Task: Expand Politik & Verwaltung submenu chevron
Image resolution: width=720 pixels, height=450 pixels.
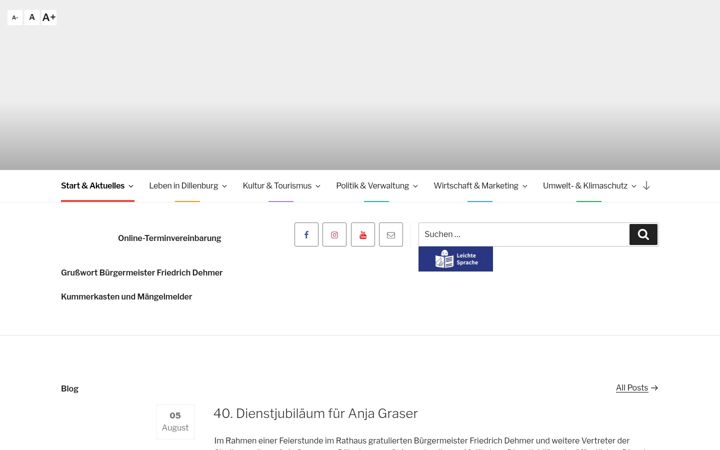Action: (415, 186)
